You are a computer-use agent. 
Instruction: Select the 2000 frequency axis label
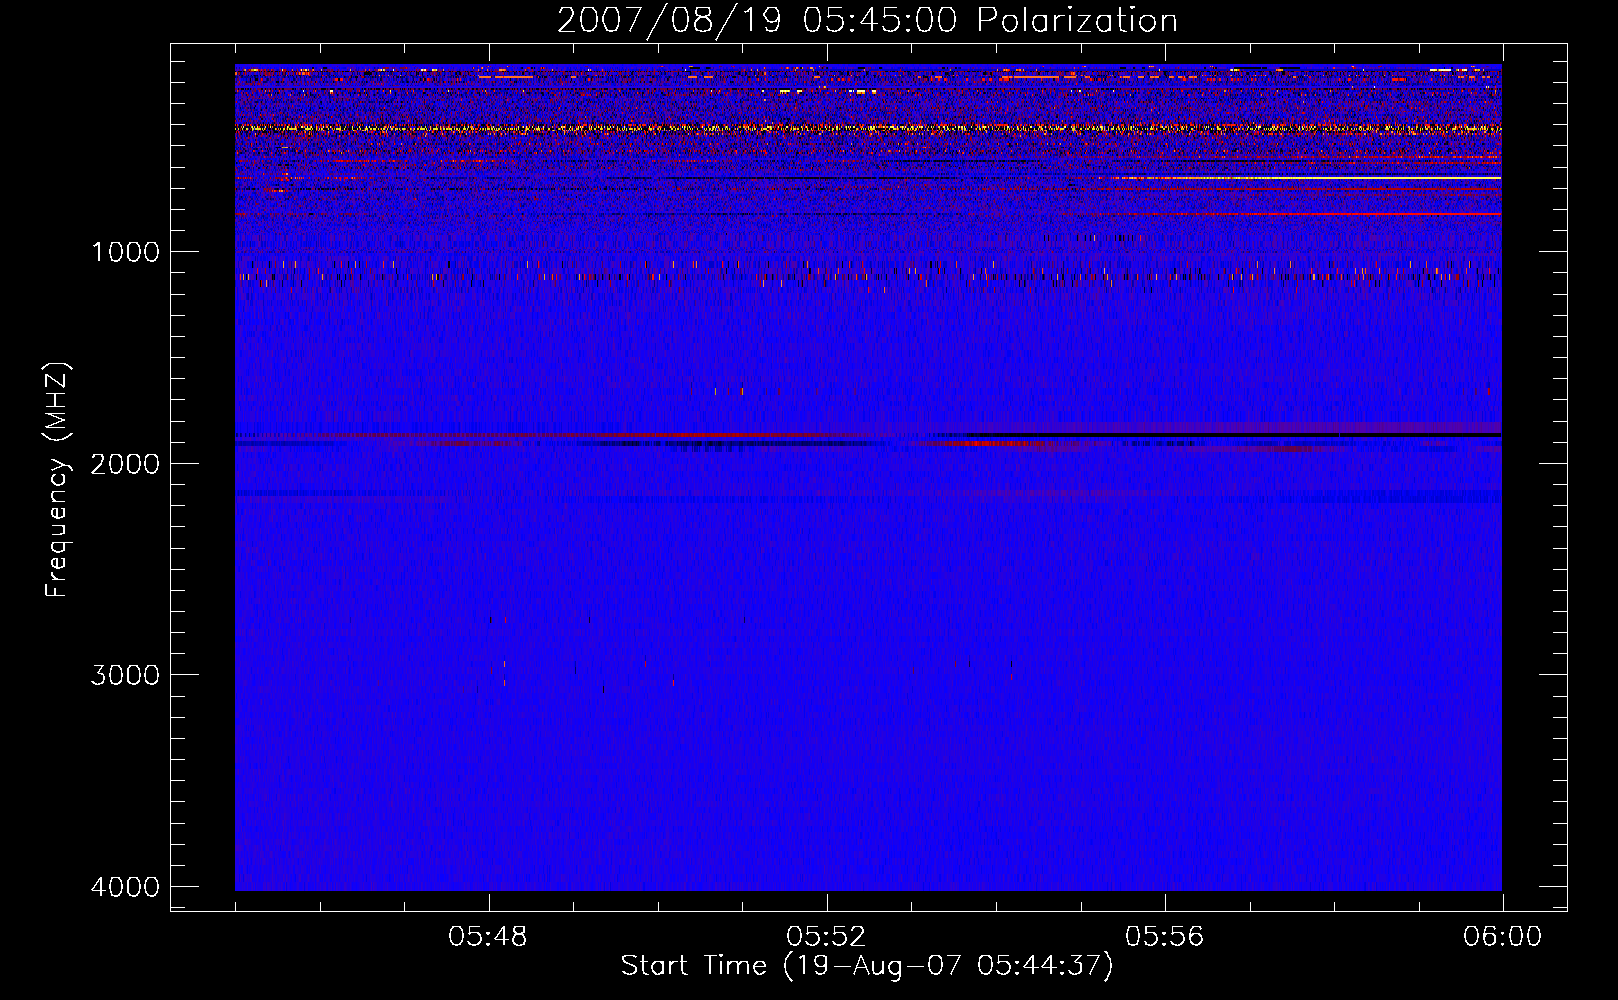coord(125,464)
